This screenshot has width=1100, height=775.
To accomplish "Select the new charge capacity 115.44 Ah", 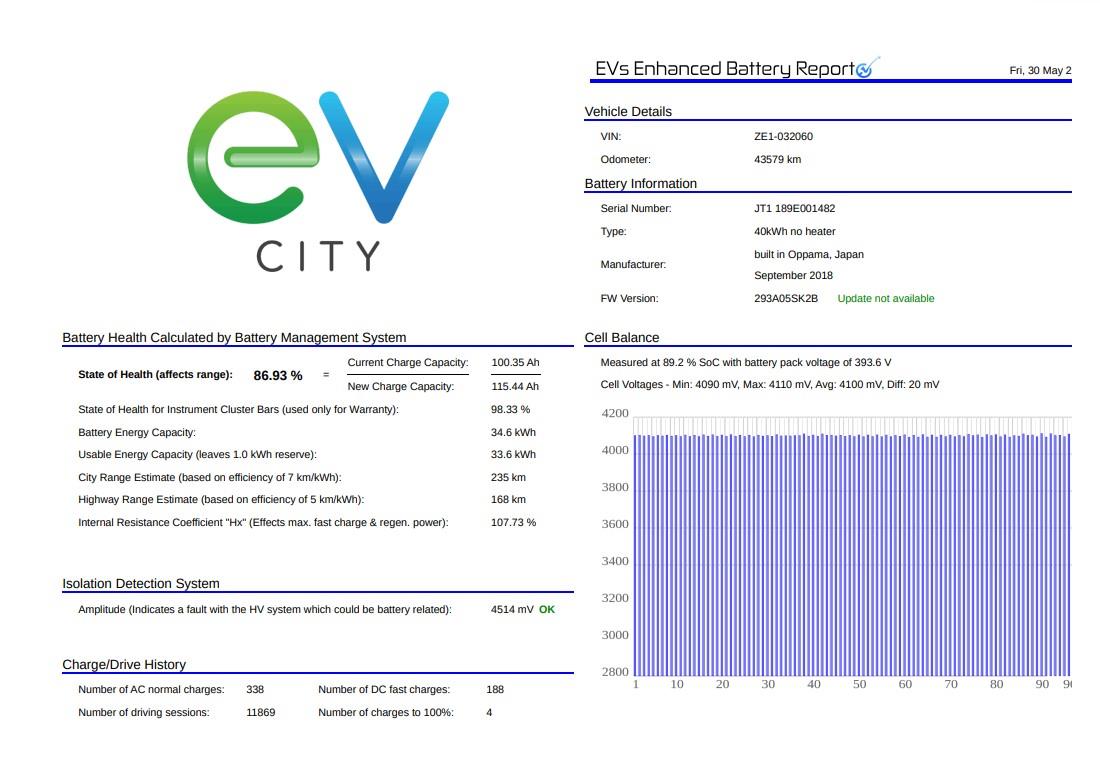I will pyautogui.click(x=516, y=386).
